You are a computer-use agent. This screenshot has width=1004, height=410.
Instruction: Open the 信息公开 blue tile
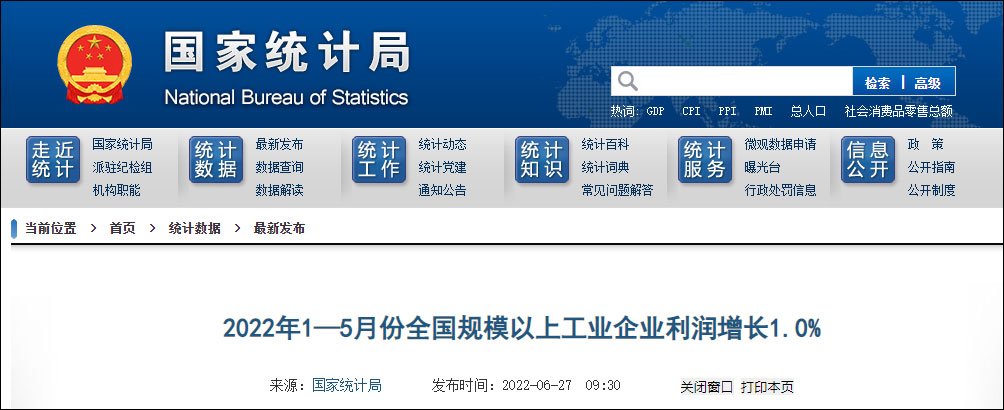pos(868,160)
